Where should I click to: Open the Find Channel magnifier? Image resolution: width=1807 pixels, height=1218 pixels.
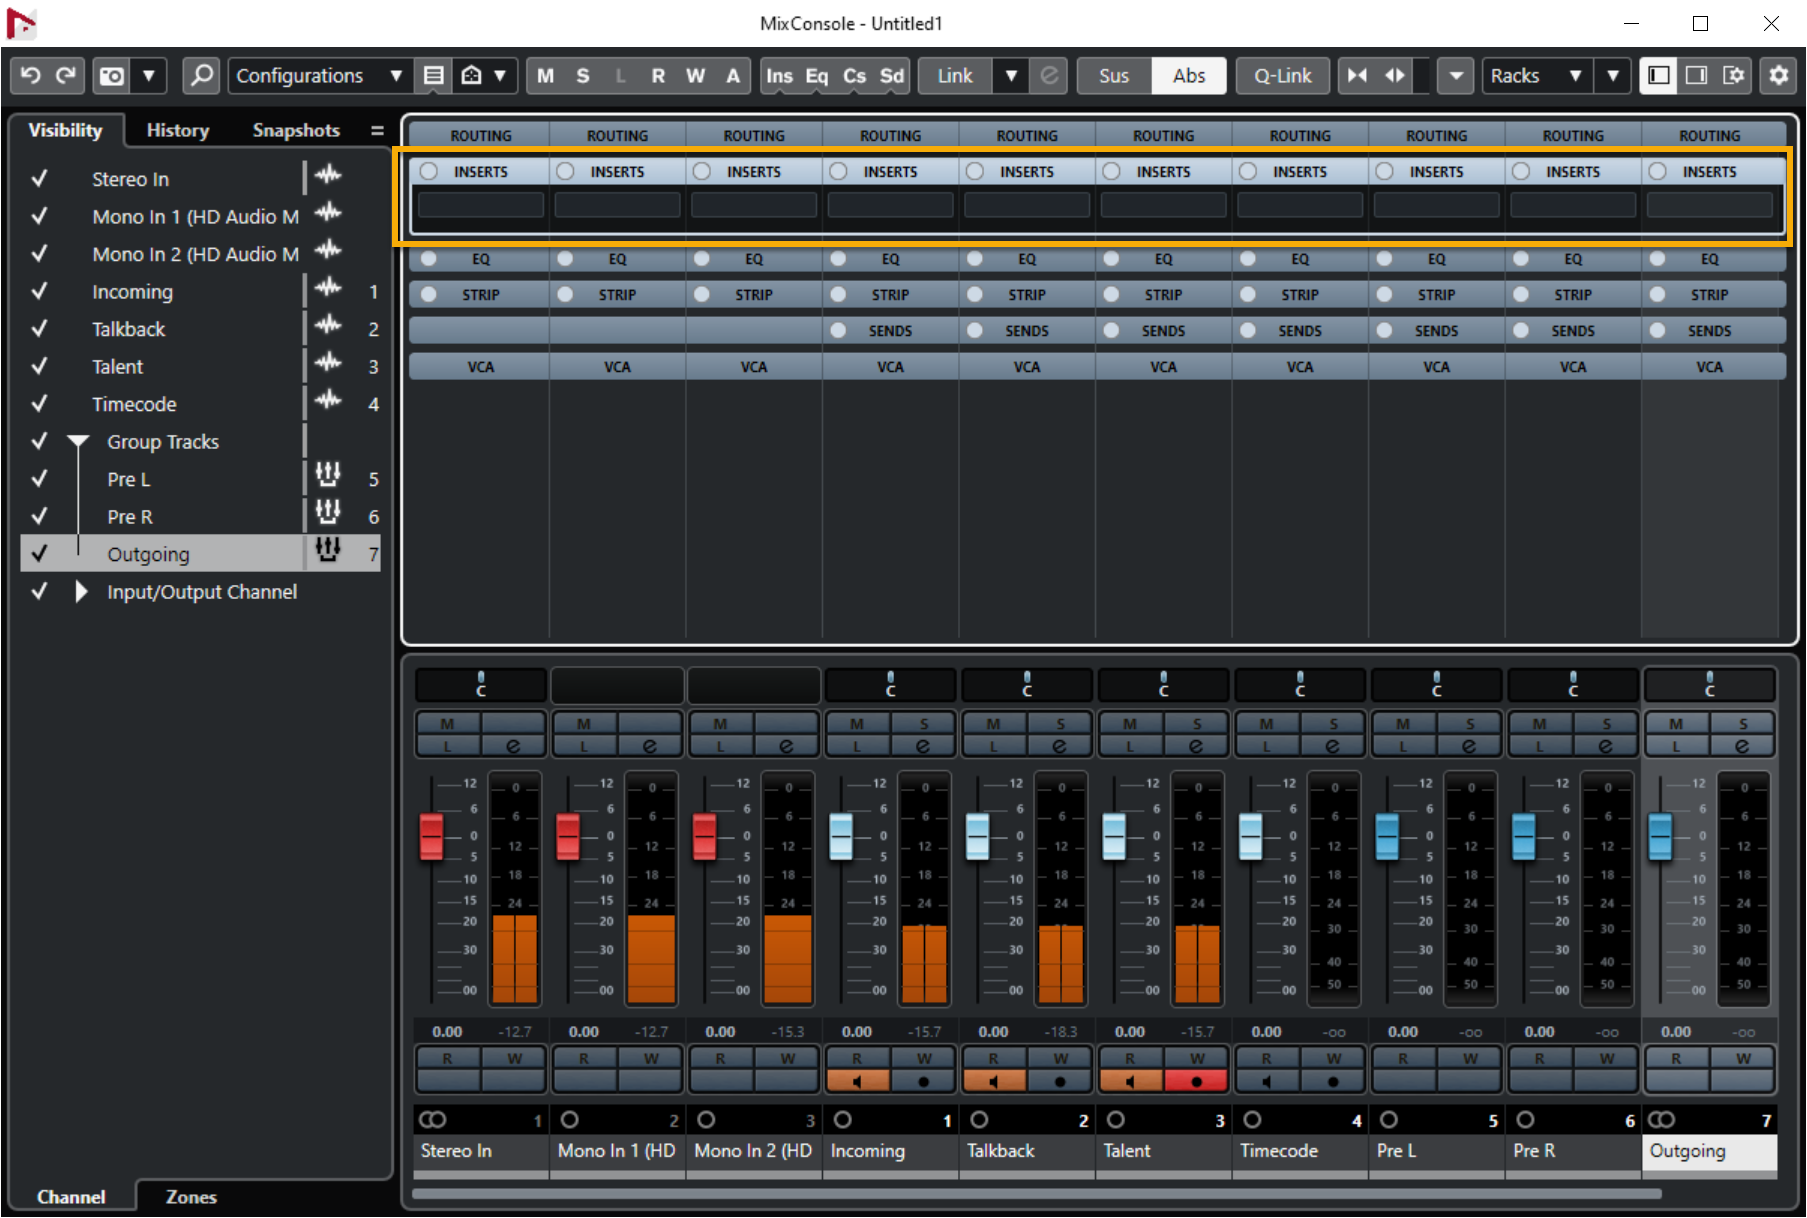[201, 76]
